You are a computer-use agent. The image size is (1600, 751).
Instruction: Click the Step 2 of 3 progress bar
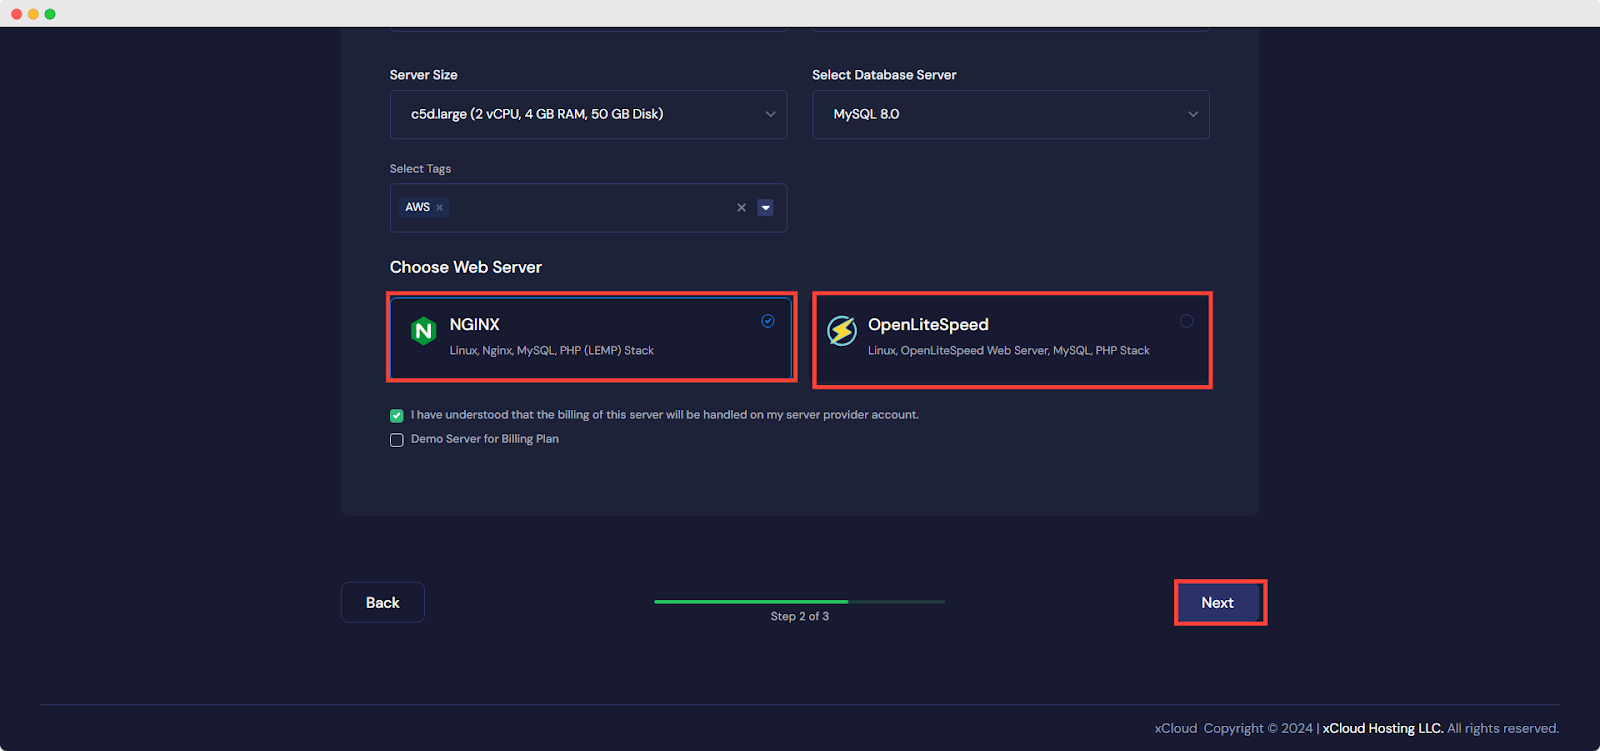click(799, 602)
